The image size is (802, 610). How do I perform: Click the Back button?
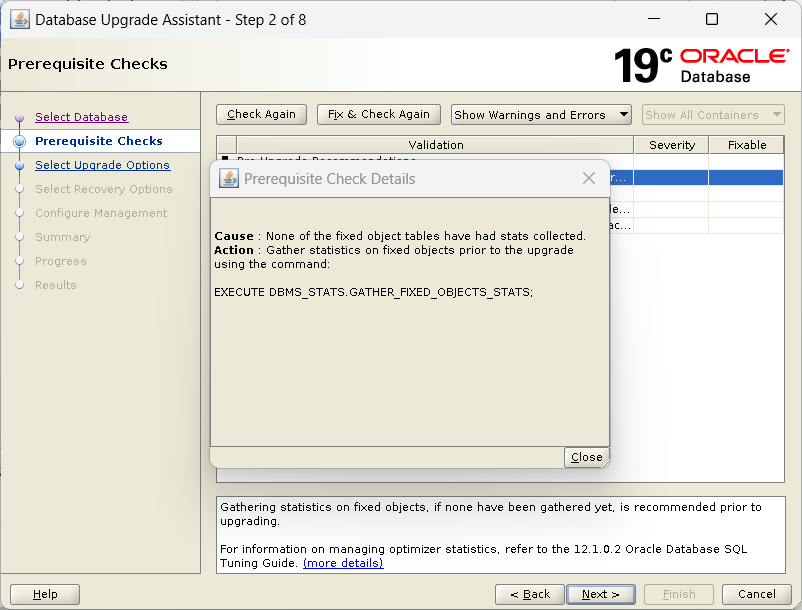529,594
